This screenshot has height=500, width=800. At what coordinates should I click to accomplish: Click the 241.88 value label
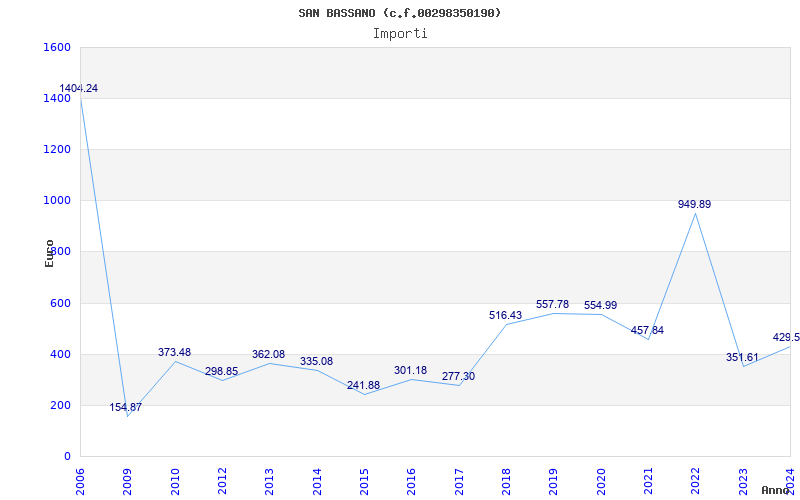(363, 385)
